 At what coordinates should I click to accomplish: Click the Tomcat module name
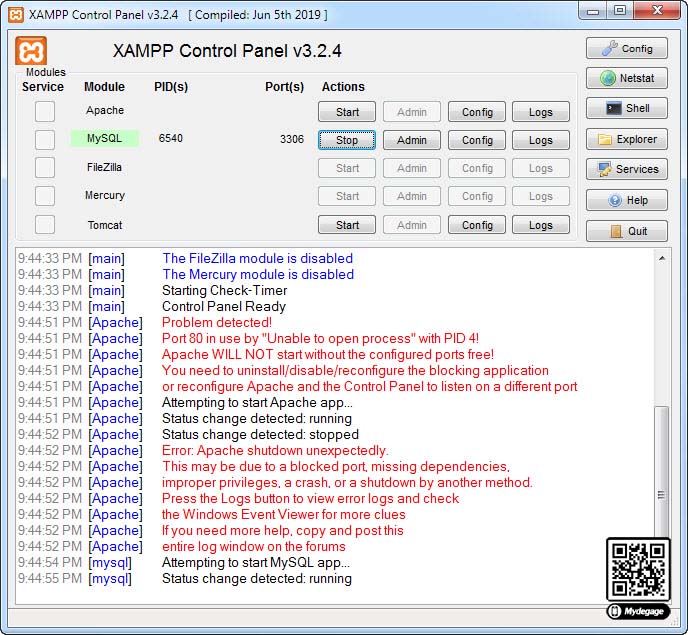tap(105, 225)
